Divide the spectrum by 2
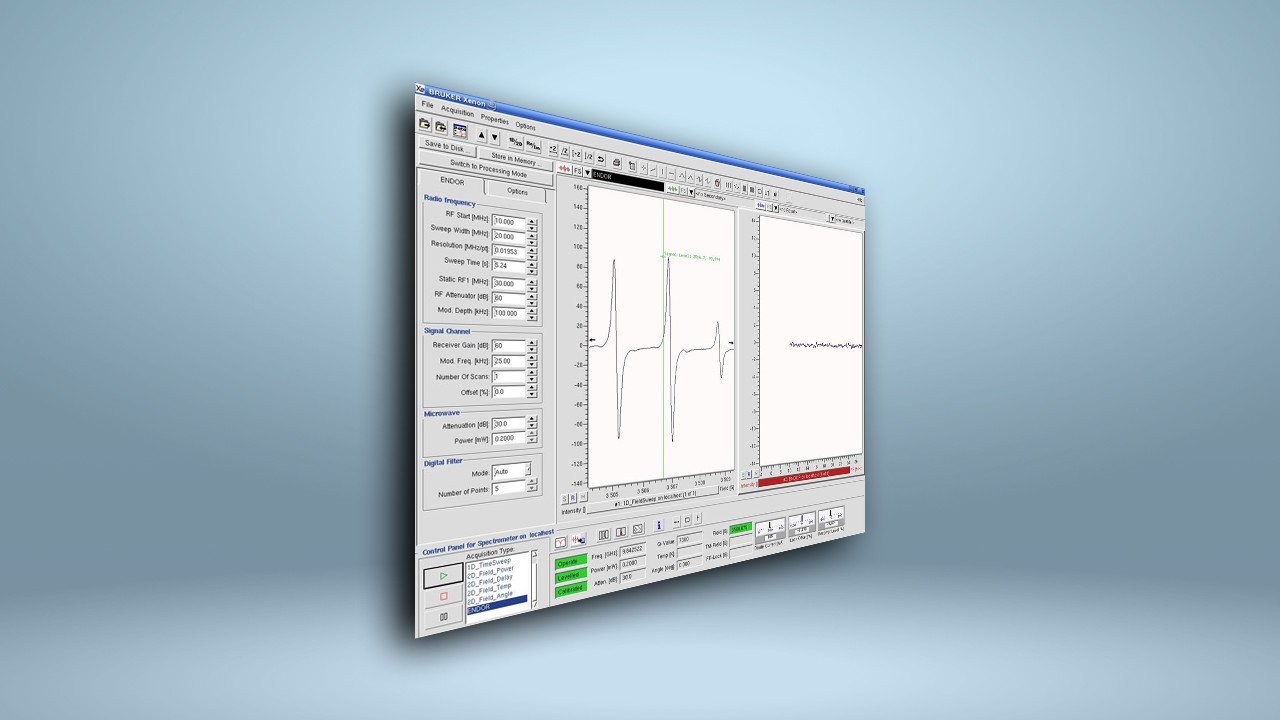Screen dimensions: 1280x720 [565, 150]
